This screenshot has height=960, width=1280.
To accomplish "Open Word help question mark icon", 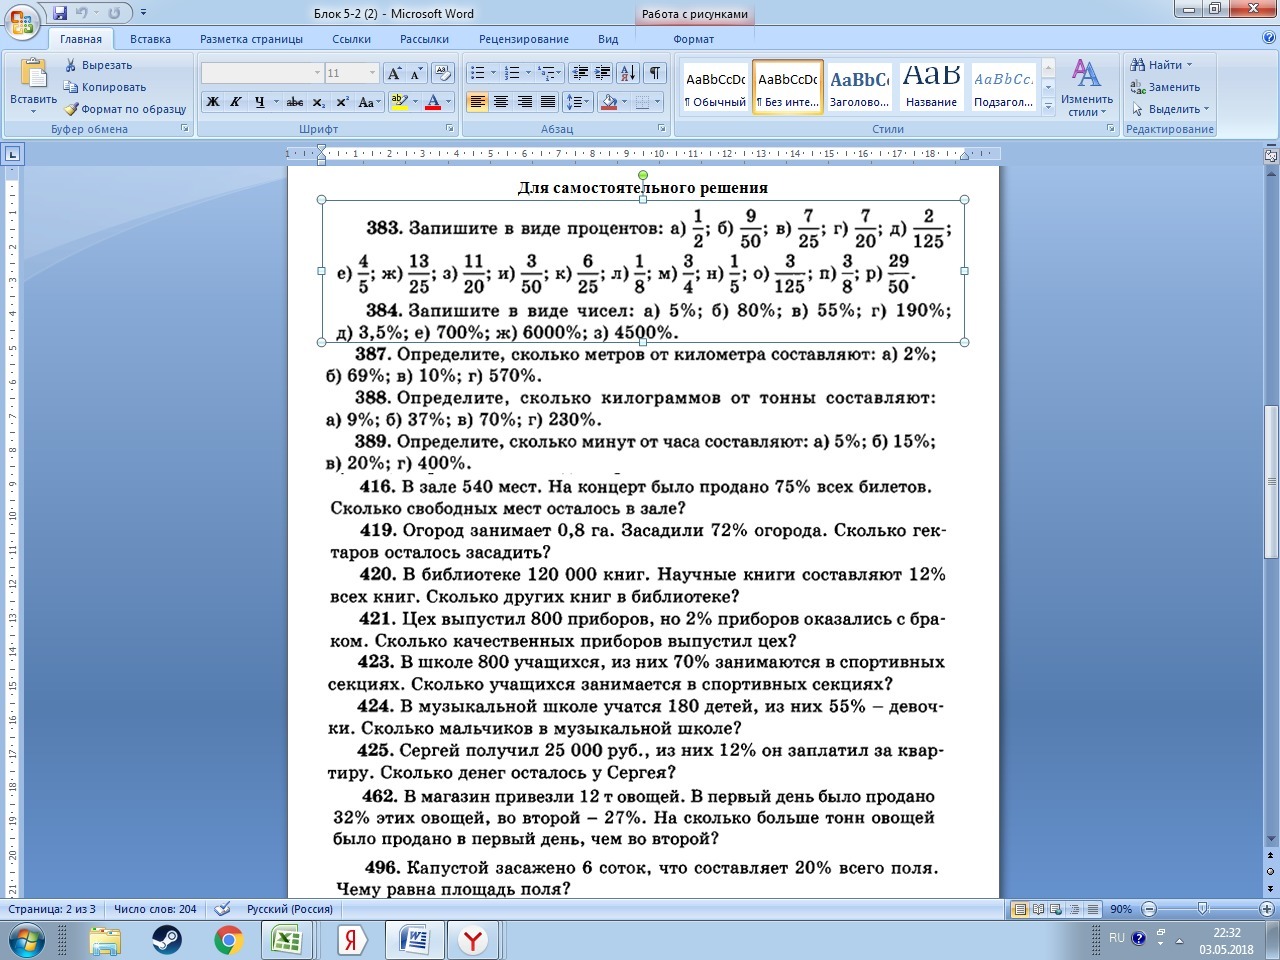I will pos(1269,38).
